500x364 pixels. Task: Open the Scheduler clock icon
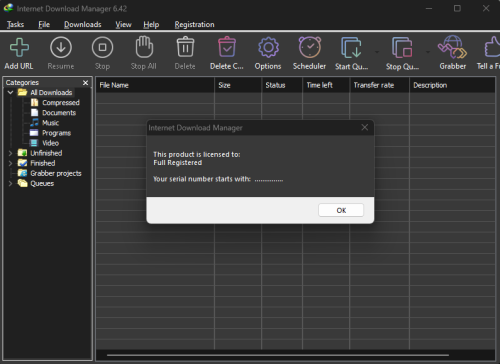pyautogui.click(x=310, y=47)
